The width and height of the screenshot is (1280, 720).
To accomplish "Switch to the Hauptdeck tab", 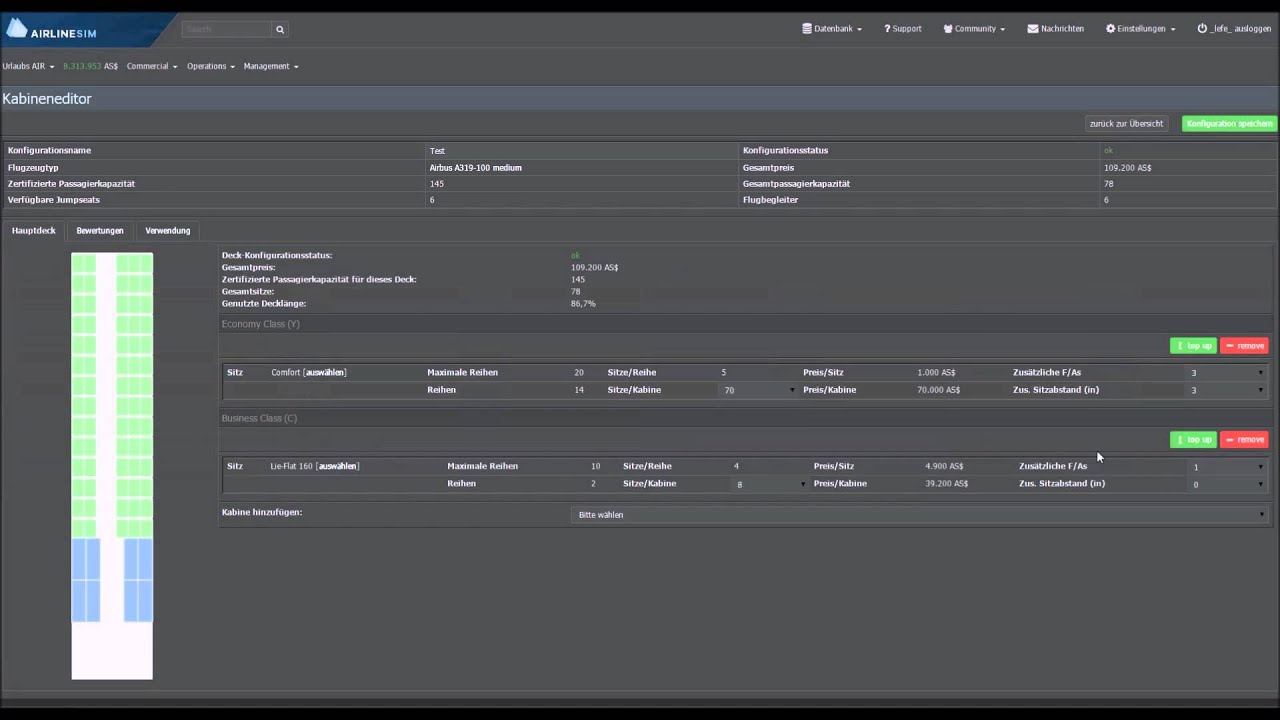I will (x=34, y=230).
